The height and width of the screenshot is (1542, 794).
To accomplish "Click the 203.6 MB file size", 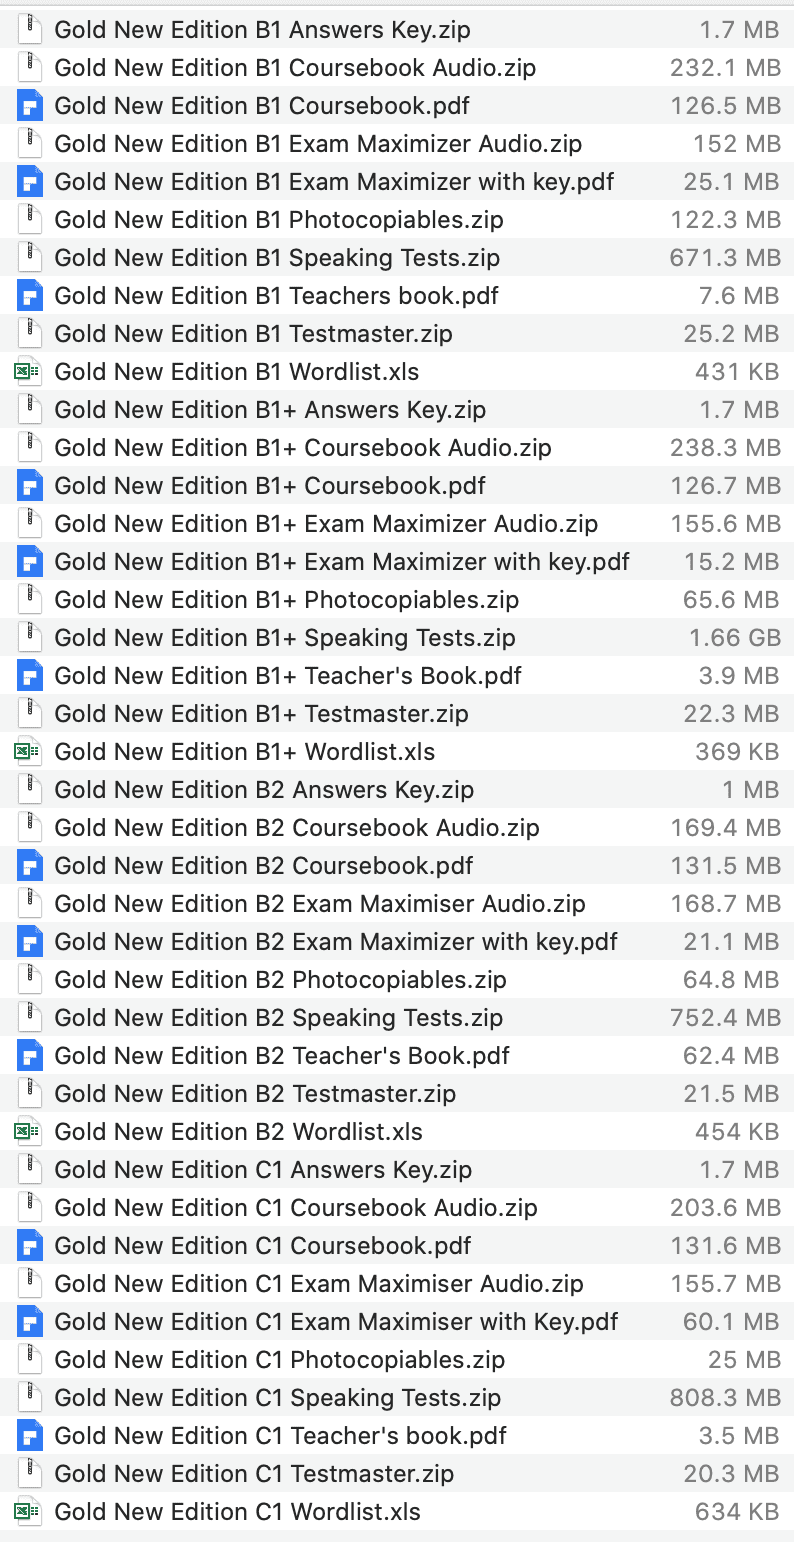I will 725,1208.
